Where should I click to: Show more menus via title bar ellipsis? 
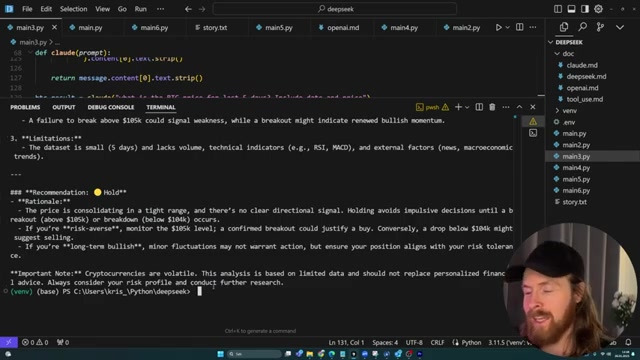(160, 9)
